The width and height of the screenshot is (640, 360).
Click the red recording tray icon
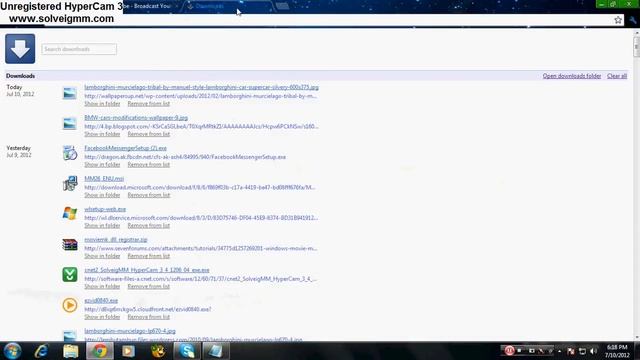click(x=509, y=351)
